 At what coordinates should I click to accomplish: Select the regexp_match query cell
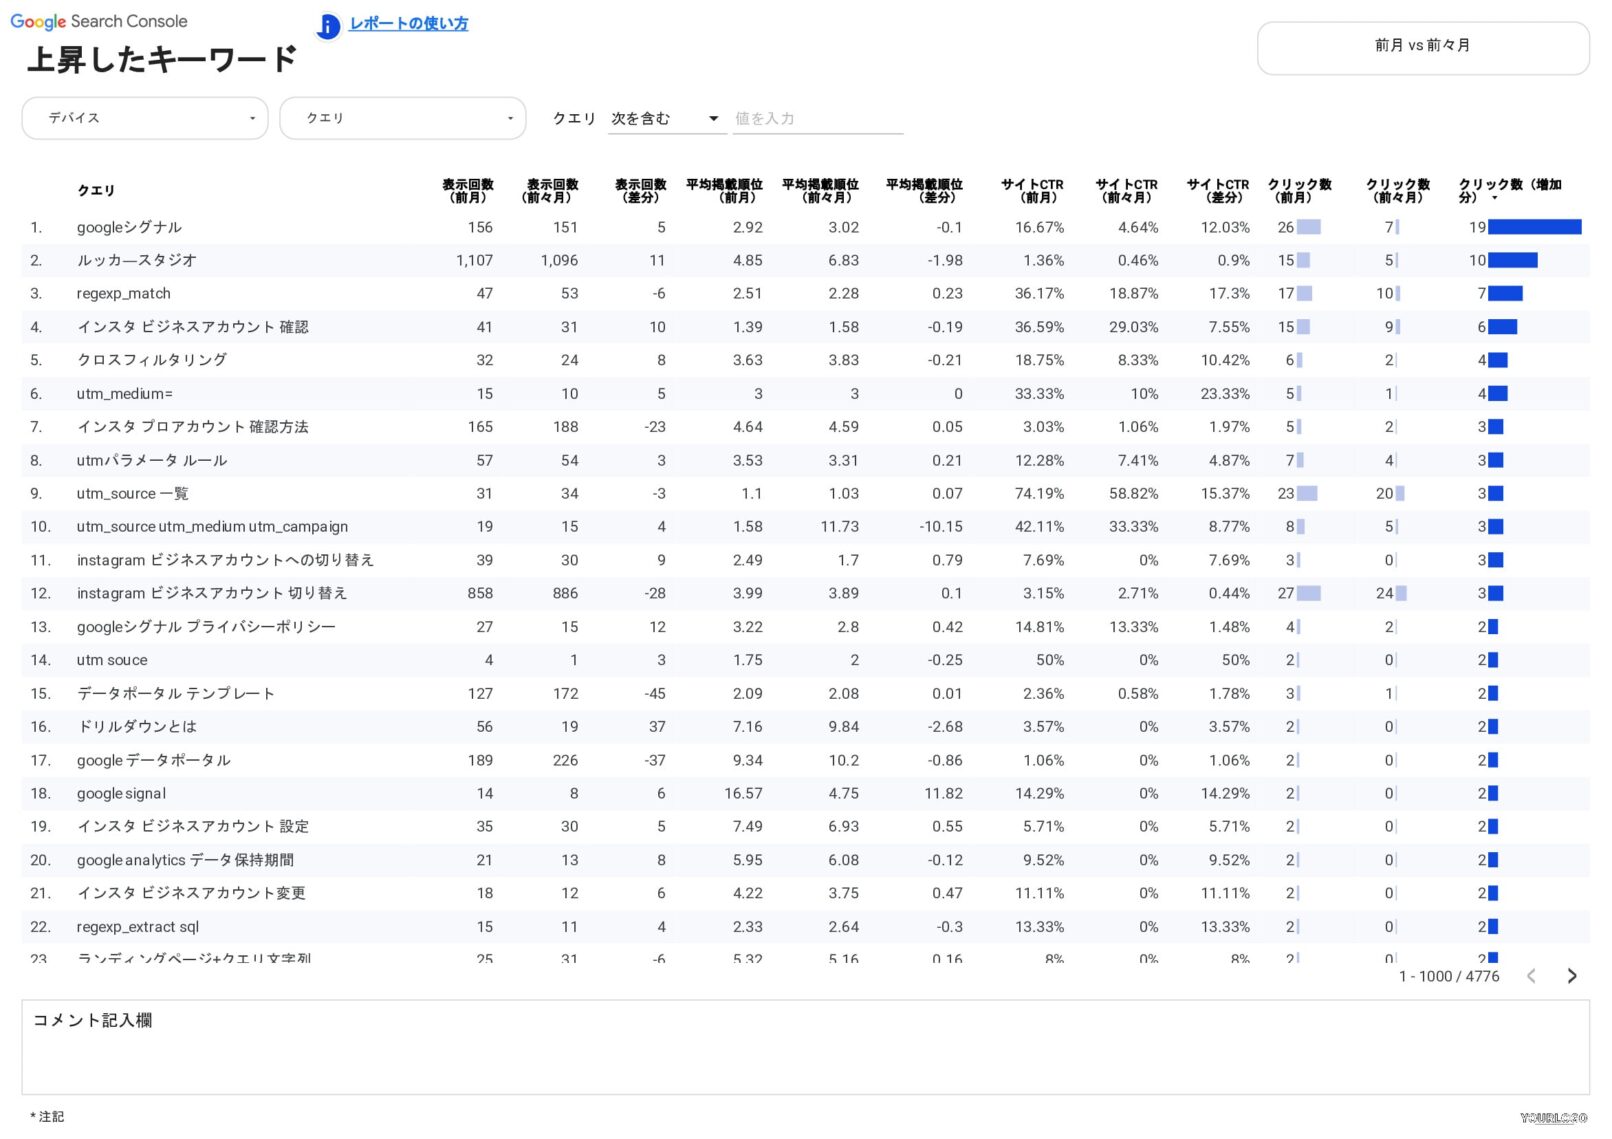coord(124,294)
